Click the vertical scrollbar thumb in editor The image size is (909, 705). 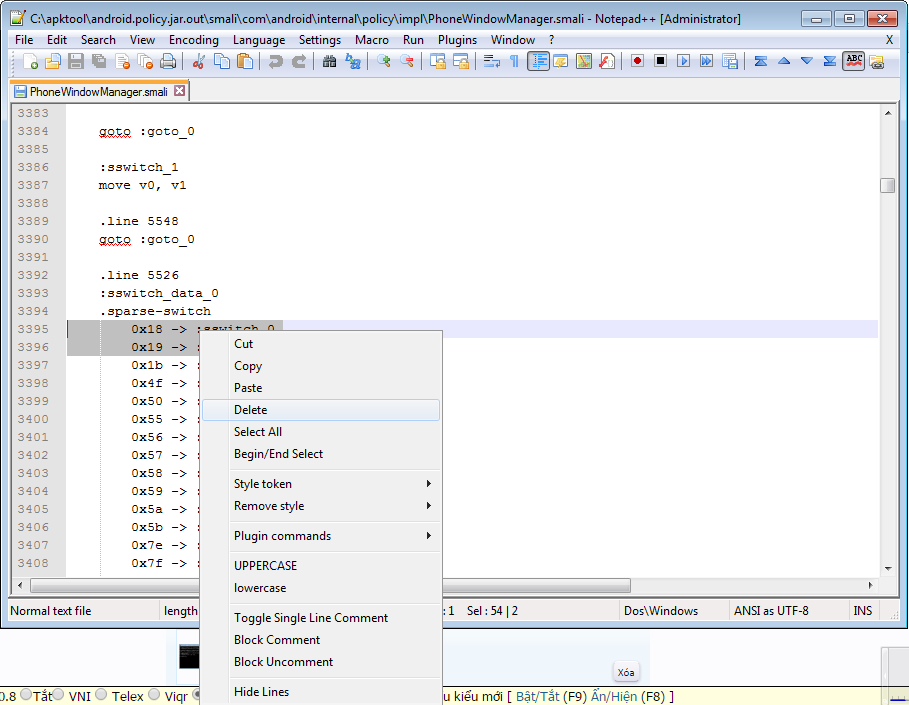[888, 186]
